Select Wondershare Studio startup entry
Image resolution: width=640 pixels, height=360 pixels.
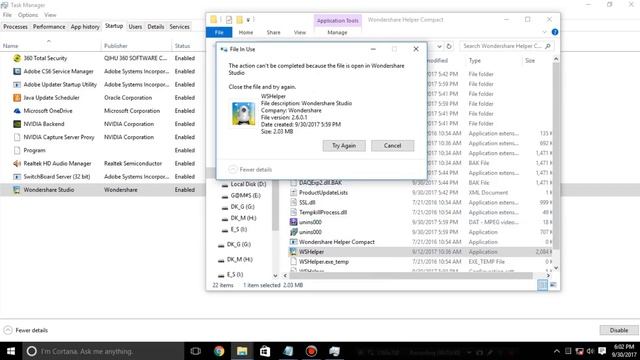102,190
